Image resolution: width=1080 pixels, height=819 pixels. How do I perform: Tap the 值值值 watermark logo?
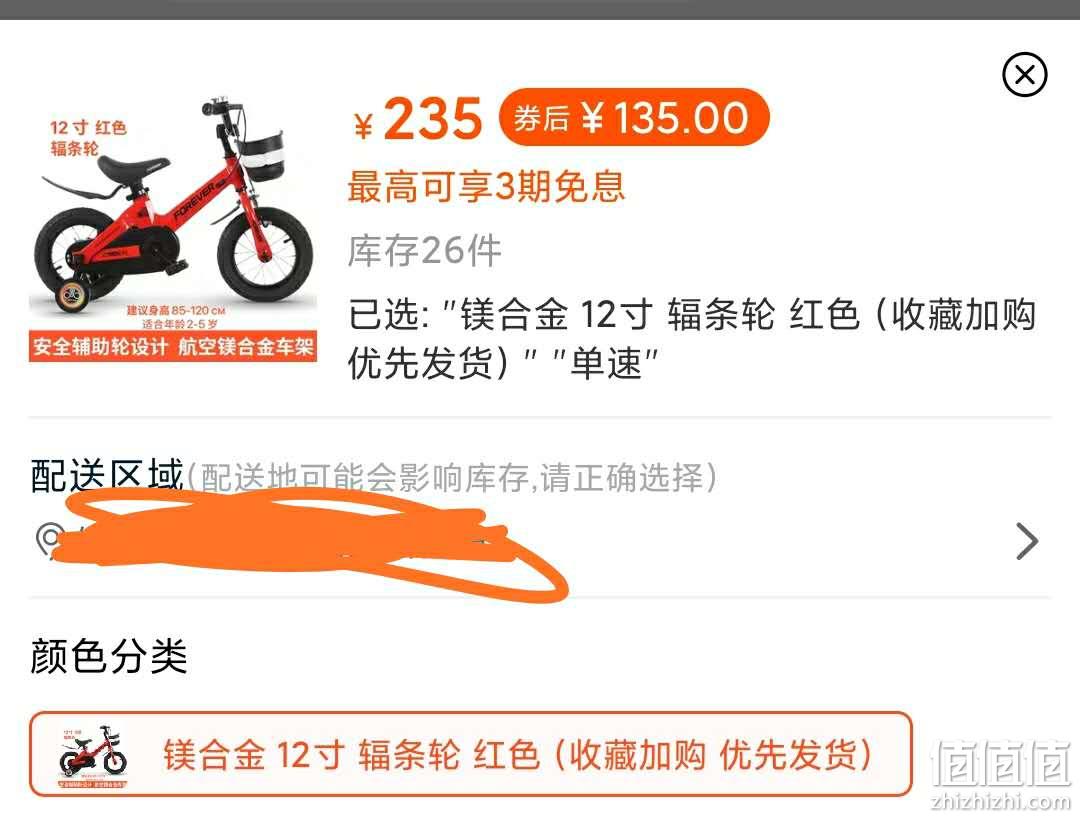tap(1001, 763)
